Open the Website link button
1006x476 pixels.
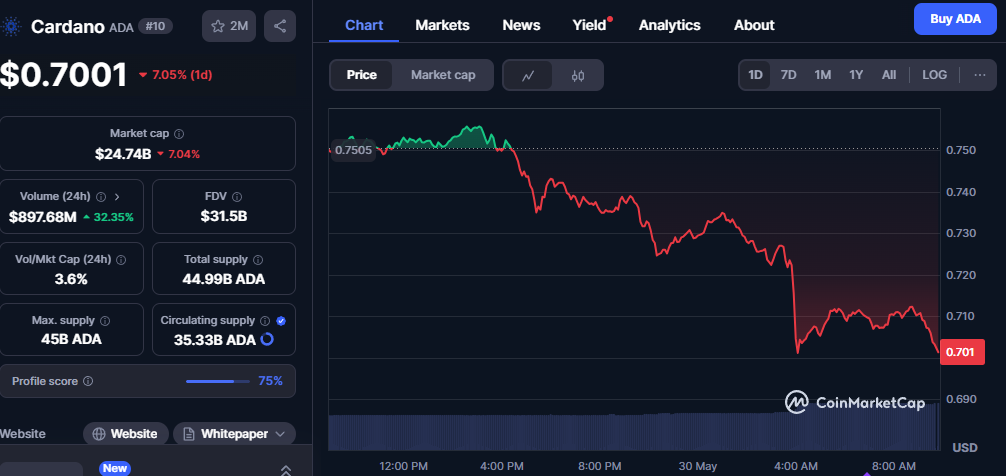[x=126, y=434]
